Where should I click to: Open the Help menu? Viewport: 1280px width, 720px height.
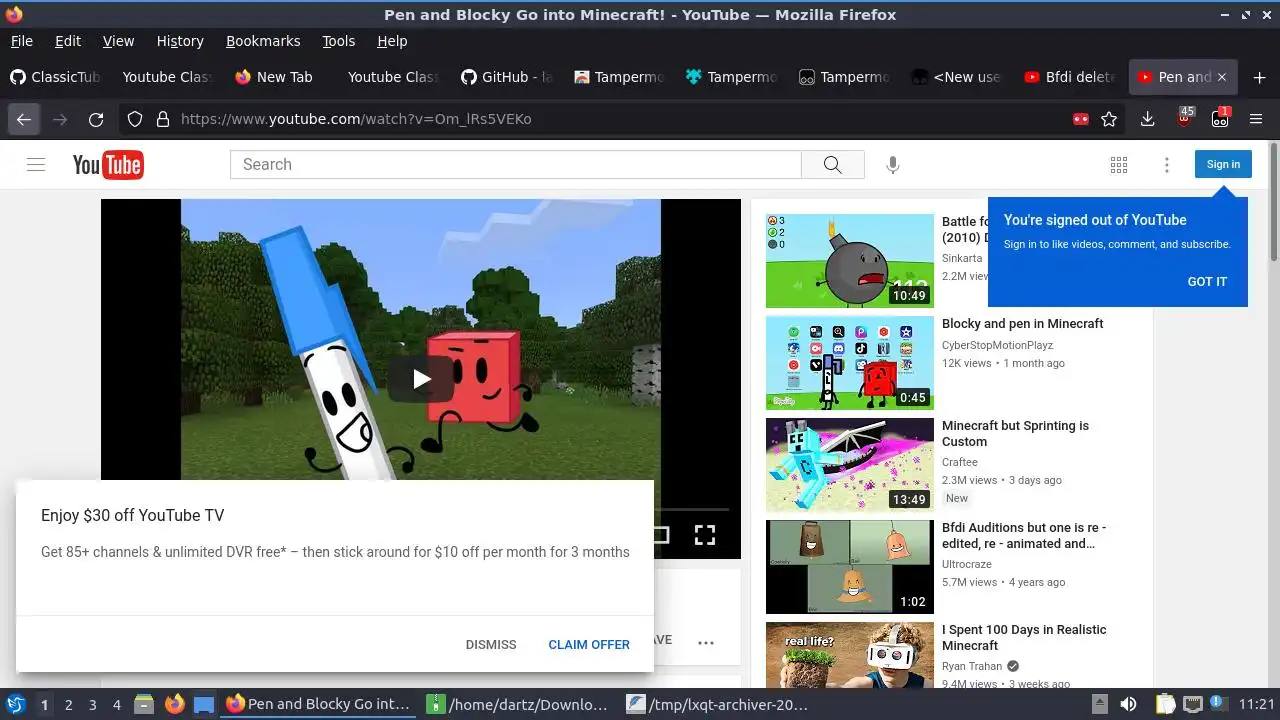392,41
